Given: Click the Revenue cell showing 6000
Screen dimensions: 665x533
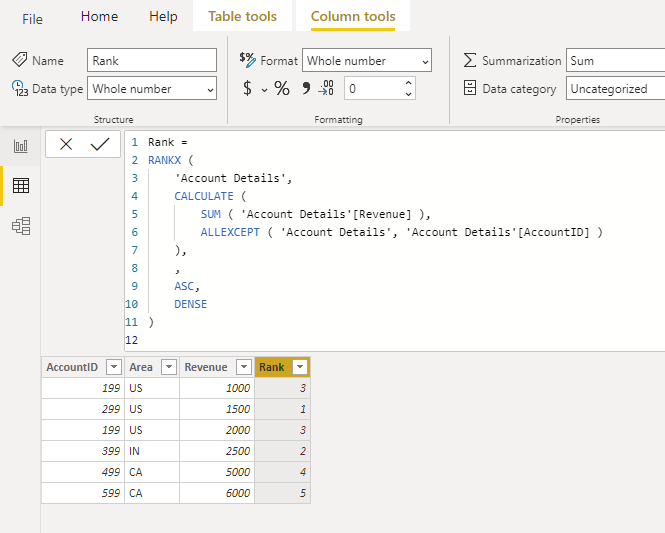Looking at the screenshot, I should pyautogui.click(x=217, y=493).
